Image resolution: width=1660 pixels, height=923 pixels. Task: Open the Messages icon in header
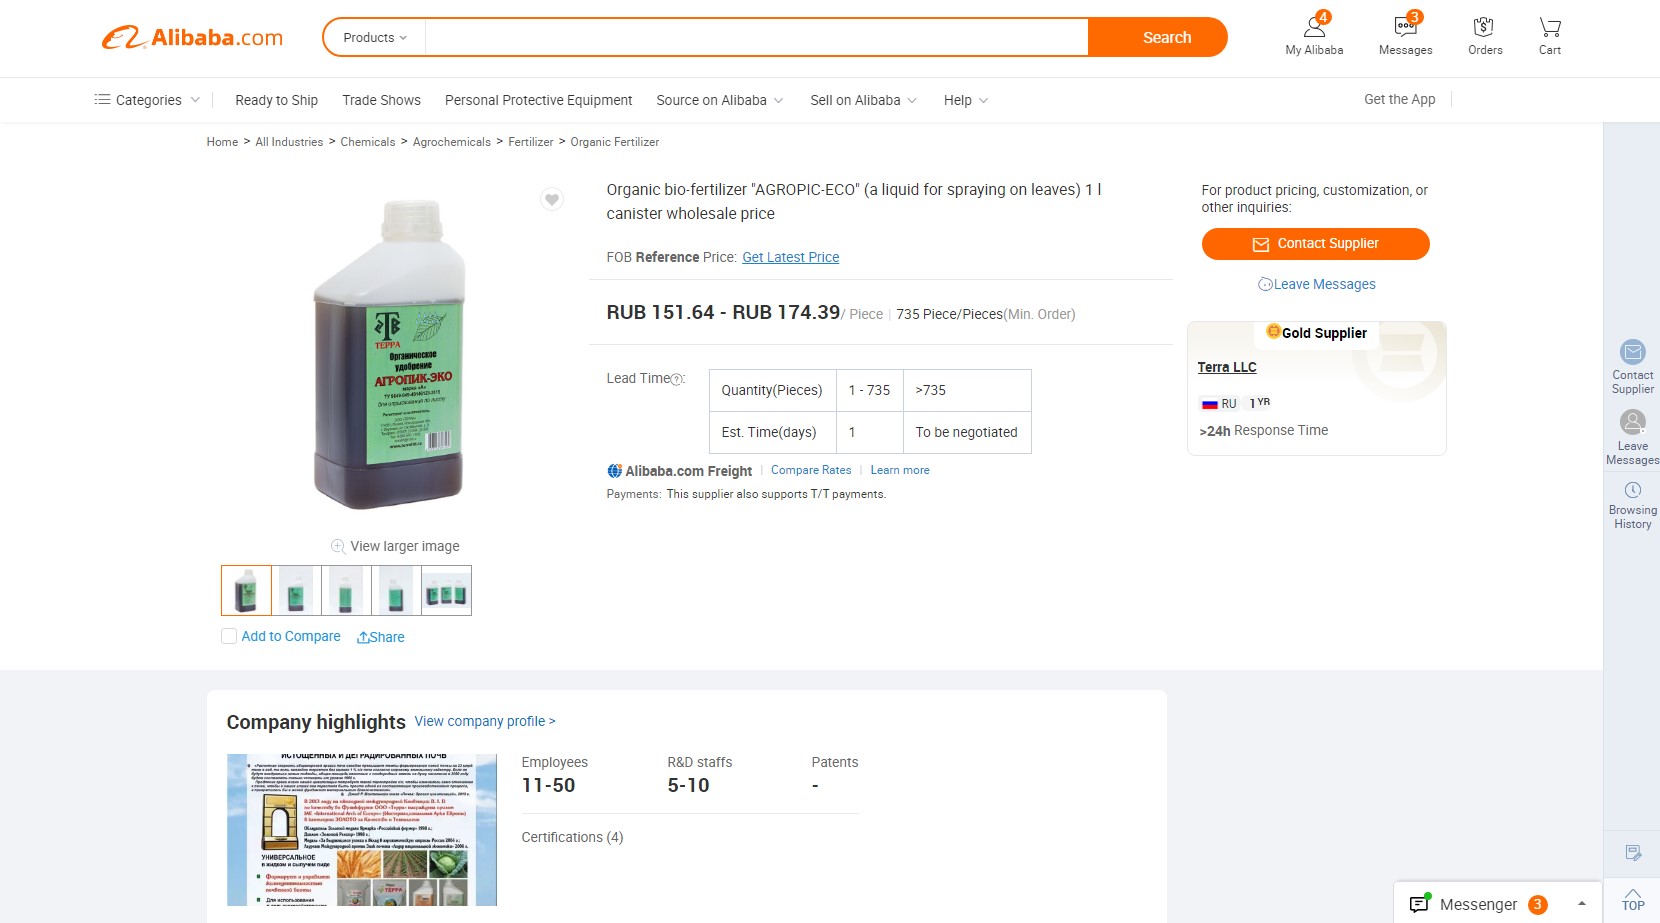click(x=1405, y=28)
